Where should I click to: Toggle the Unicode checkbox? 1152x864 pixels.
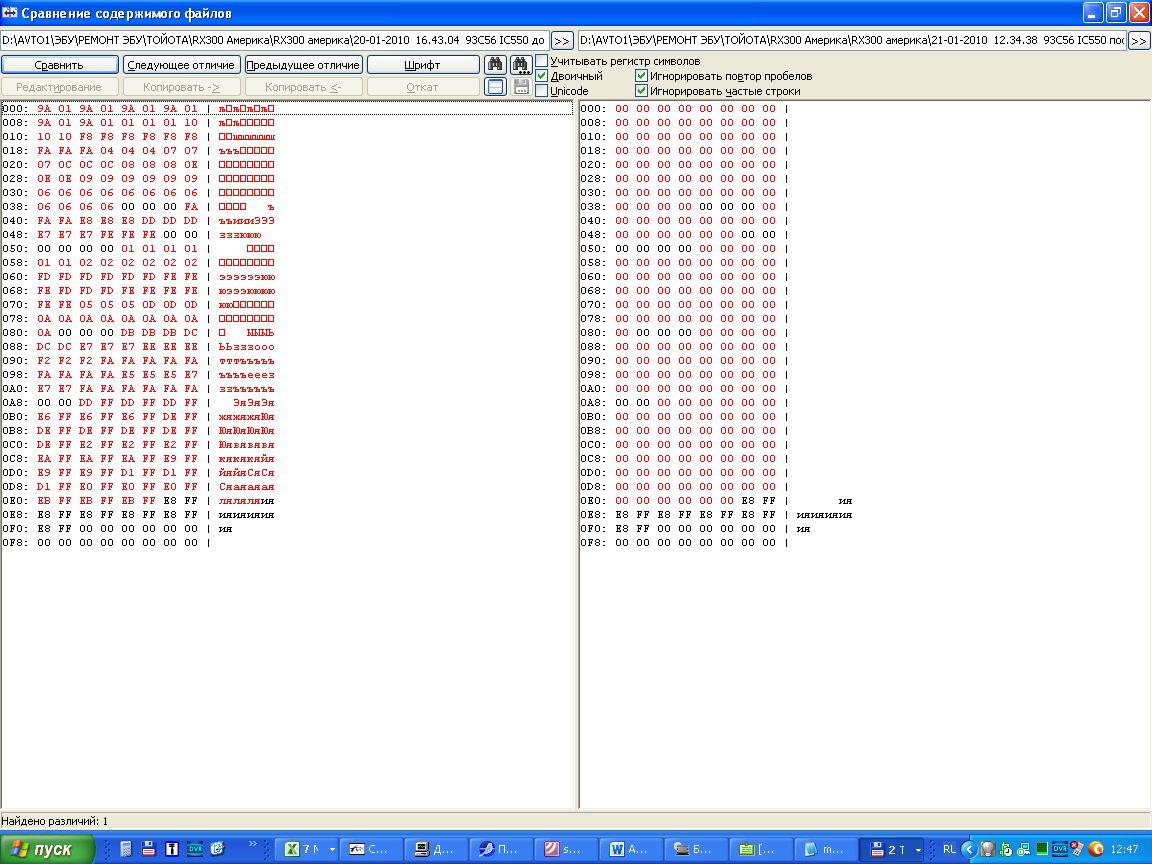pos(542,91)
